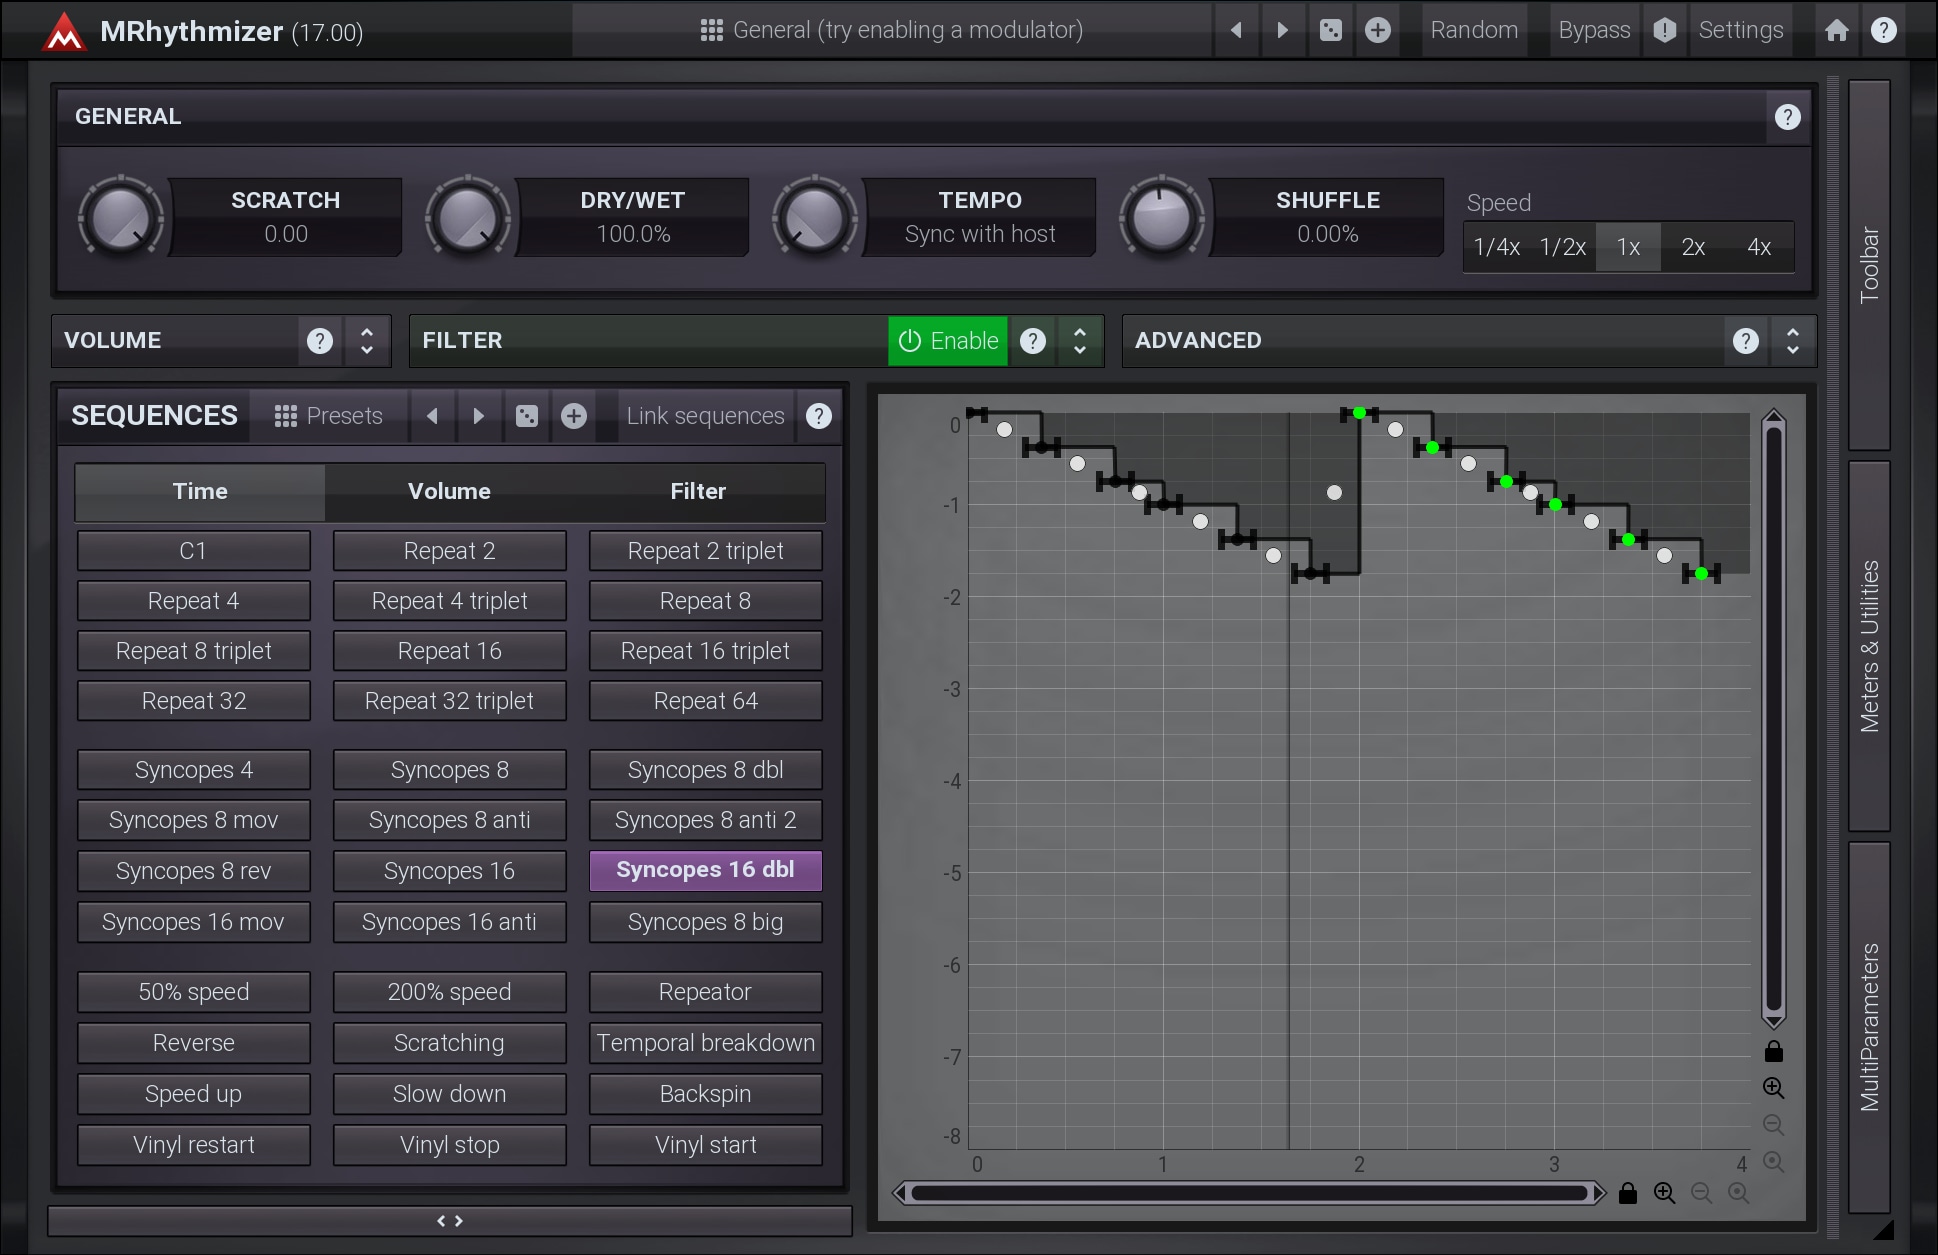Screen dimensions: 1938x1255
Task: Expand the Volume section arrows
Action: [x=367, y=341]
